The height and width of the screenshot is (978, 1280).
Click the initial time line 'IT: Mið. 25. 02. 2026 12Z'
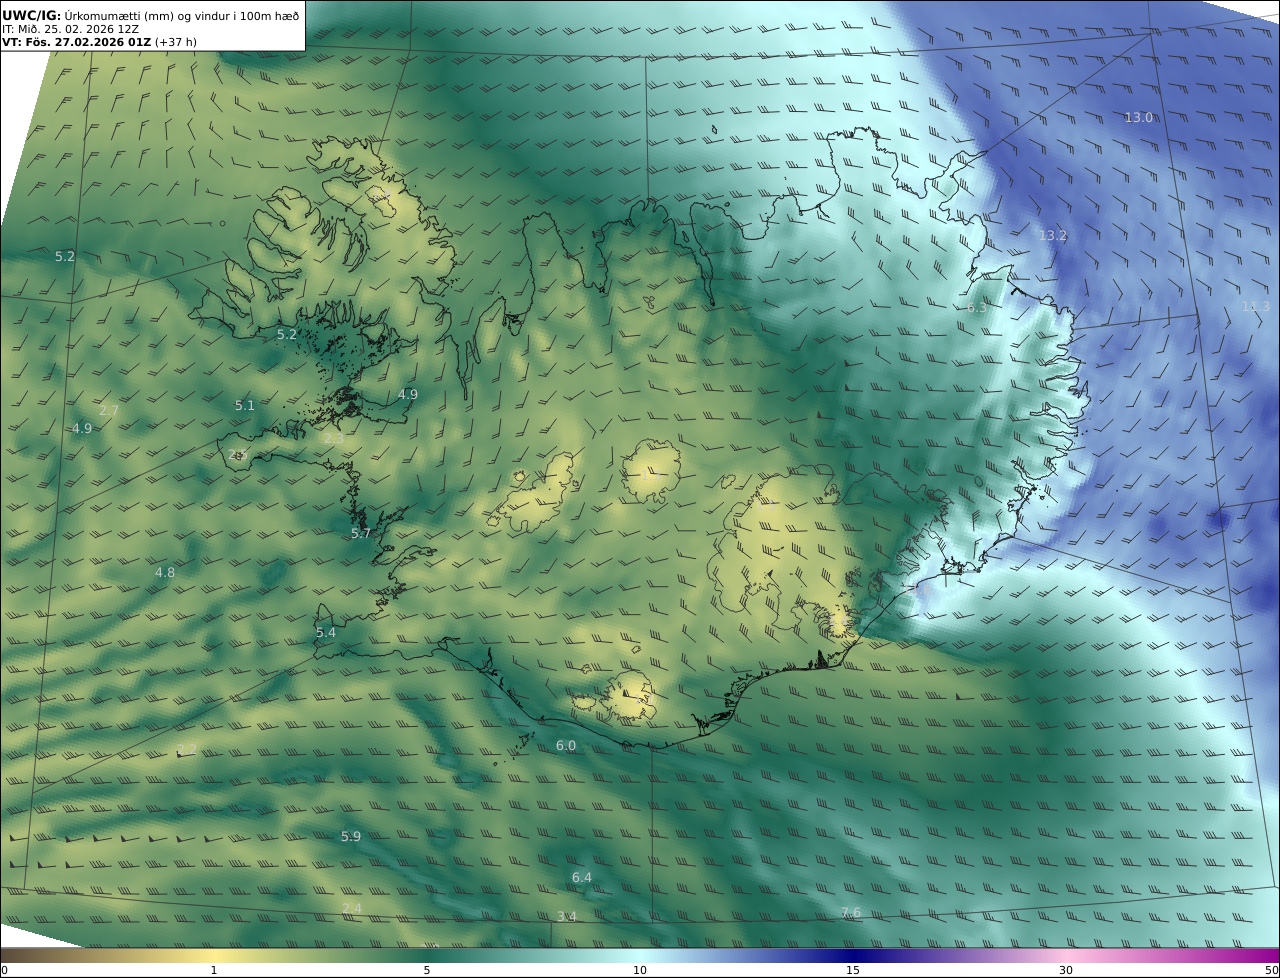(x=70, y=29)
